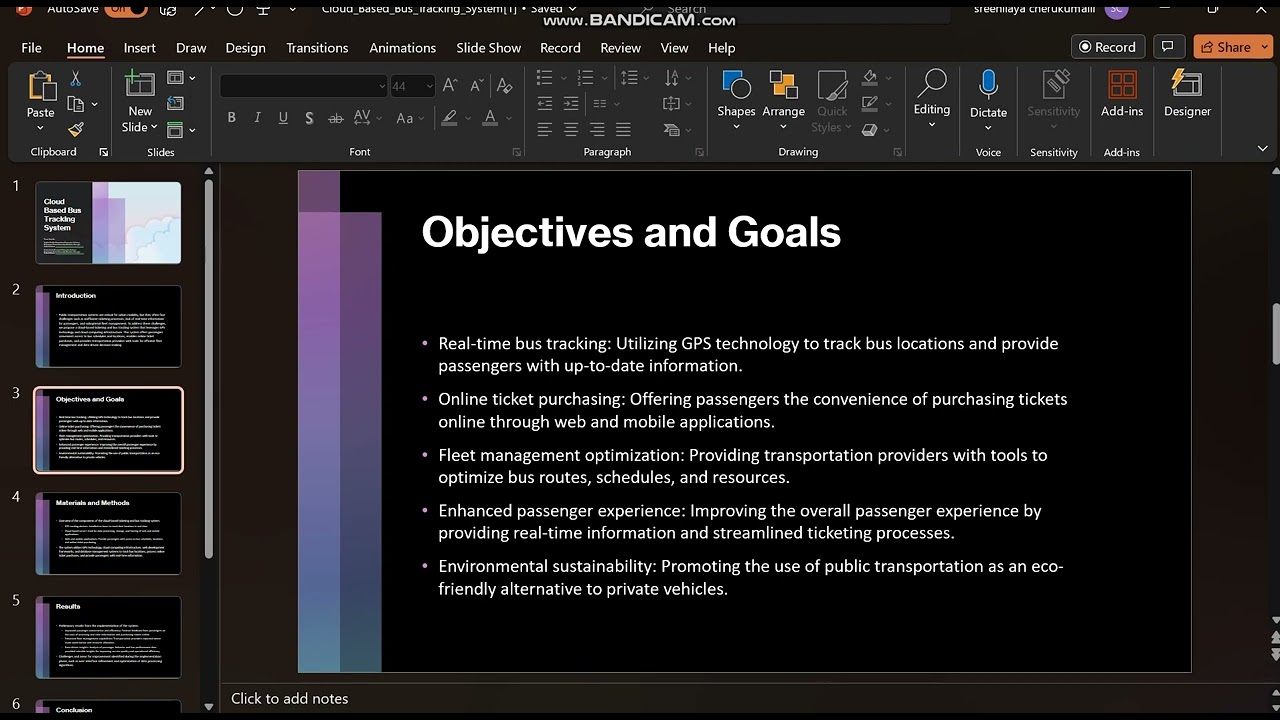Expand the Paste options arrow
Image resolution: width=1280 pixels, height=720 pixels.
(41, 127)
